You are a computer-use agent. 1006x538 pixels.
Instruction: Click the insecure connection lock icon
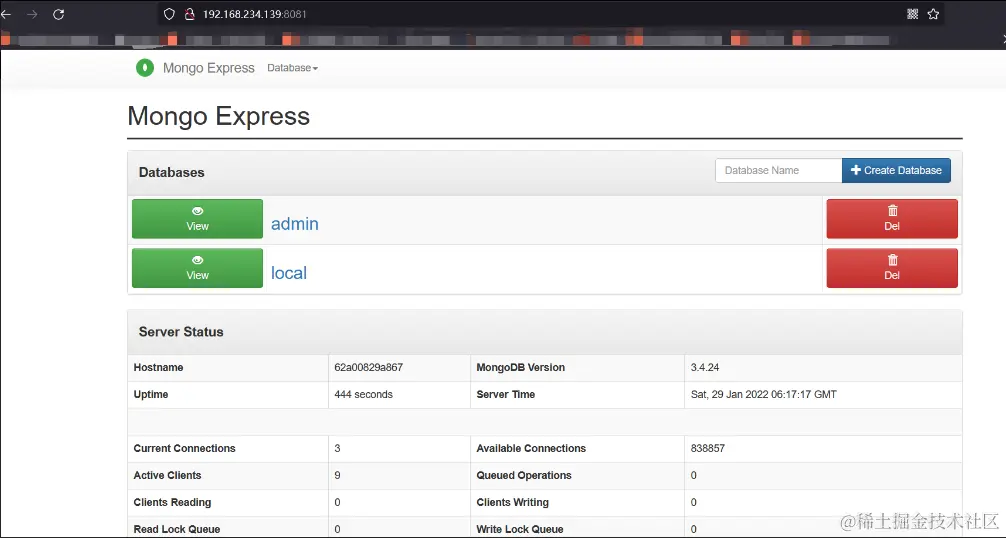189,14
